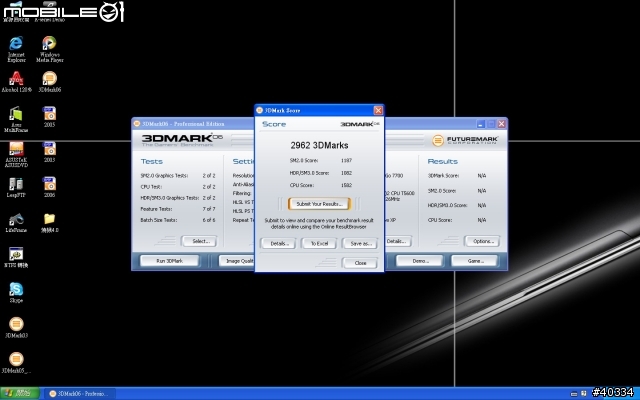Click the 3DMark Score N/A row under Results

pos(457,176)
